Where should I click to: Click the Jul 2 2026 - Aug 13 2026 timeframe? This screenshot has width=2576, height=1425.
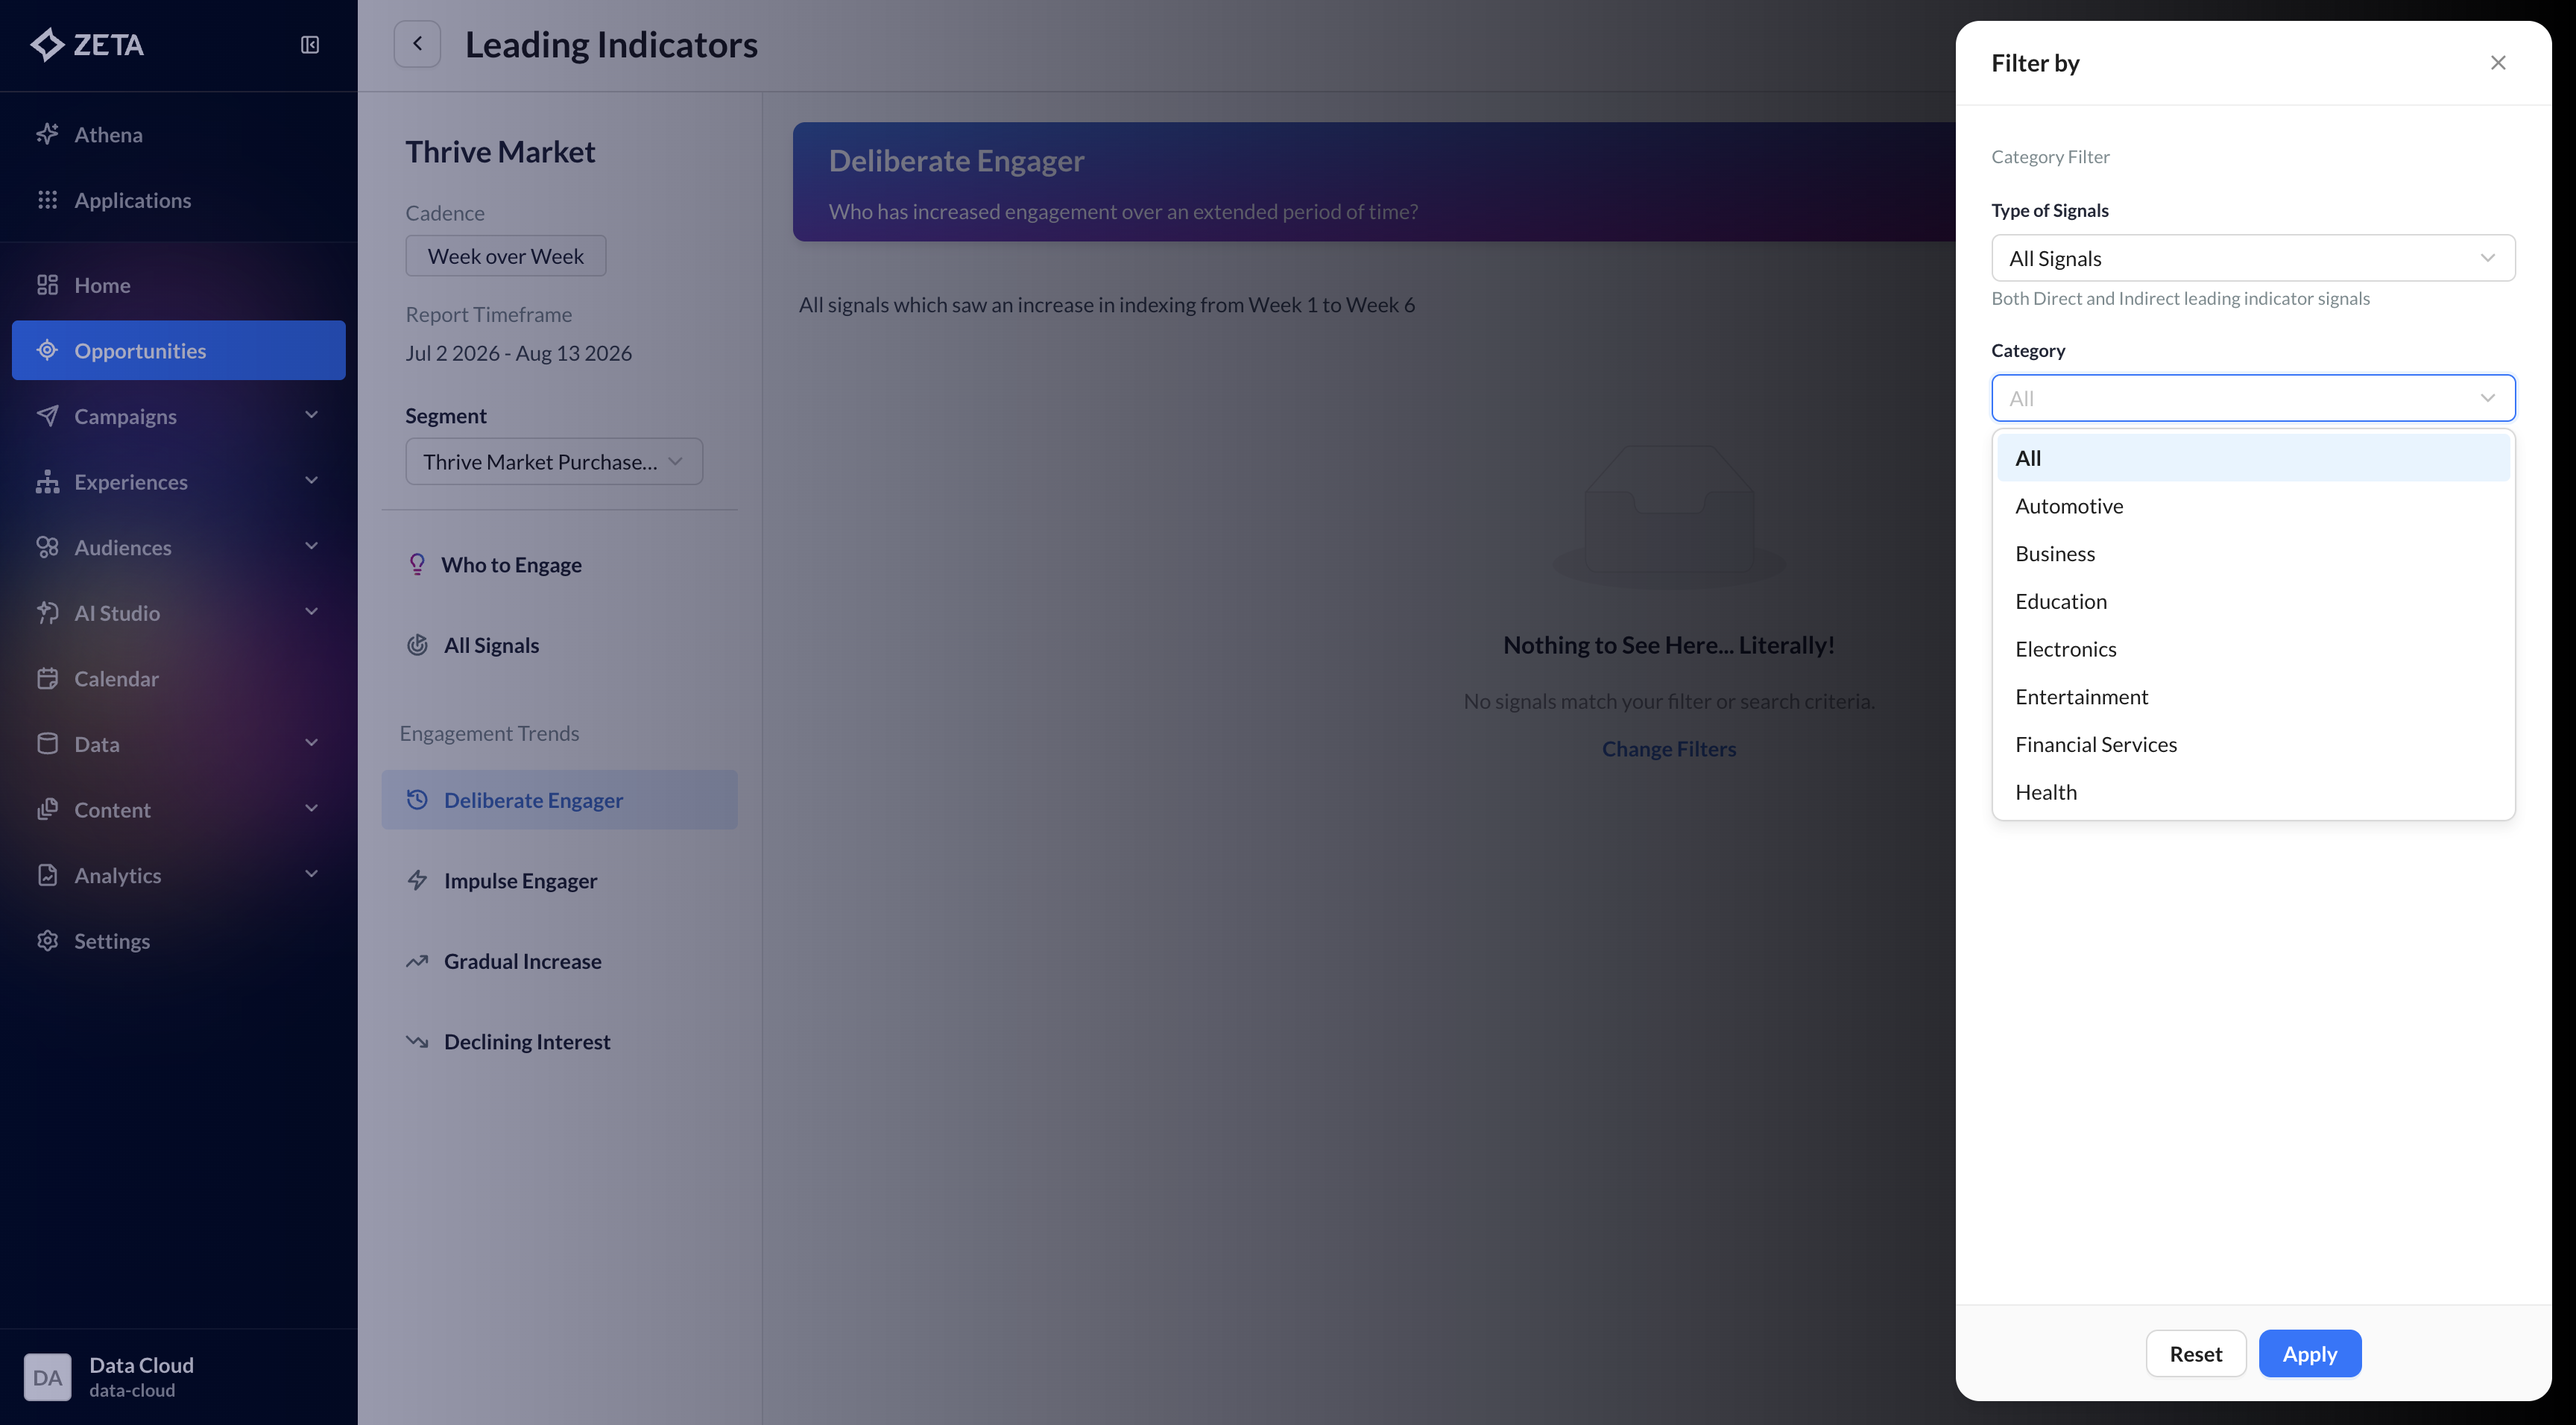click(x=519, y=353)
